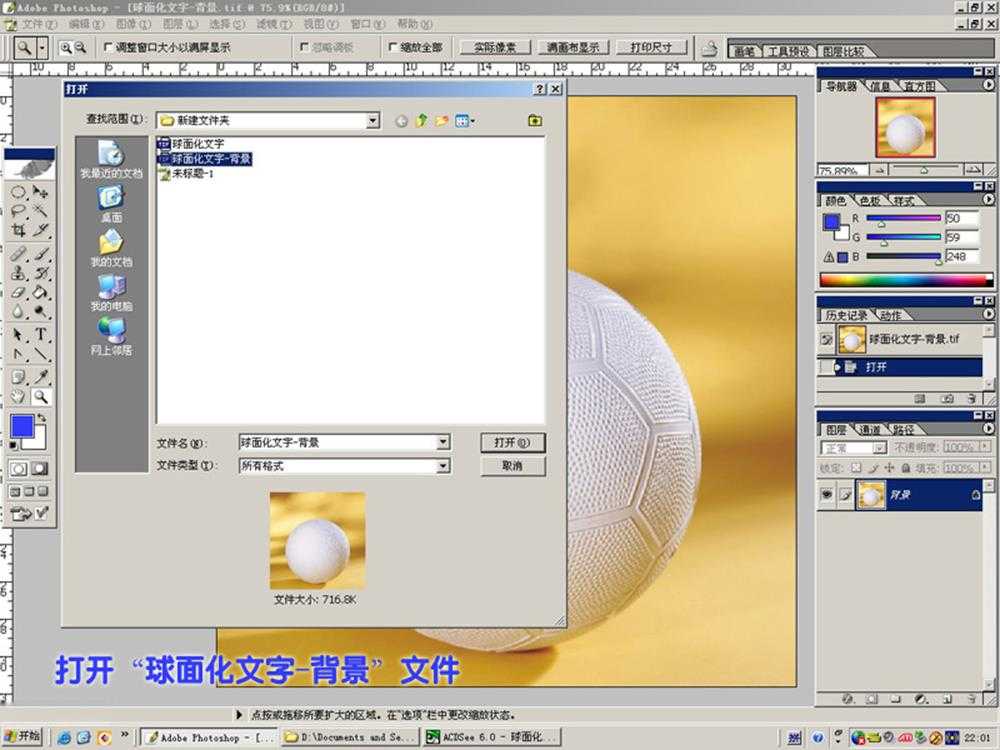Click zoom-out magnifier in options bar

click(x=80, y=47)
